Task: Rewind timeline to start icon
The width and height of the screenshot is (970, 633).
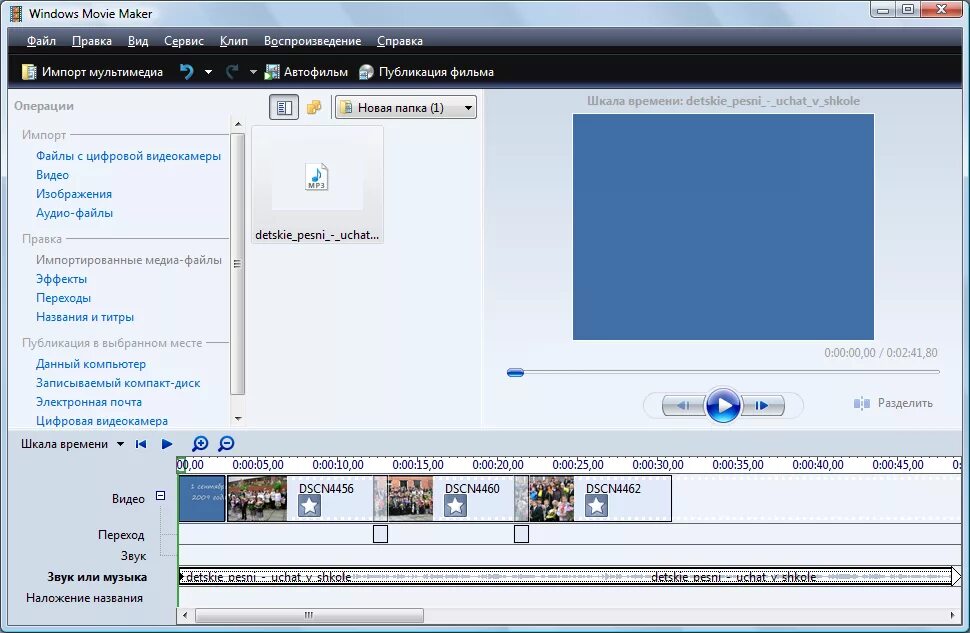Action: tap(141, 444)
